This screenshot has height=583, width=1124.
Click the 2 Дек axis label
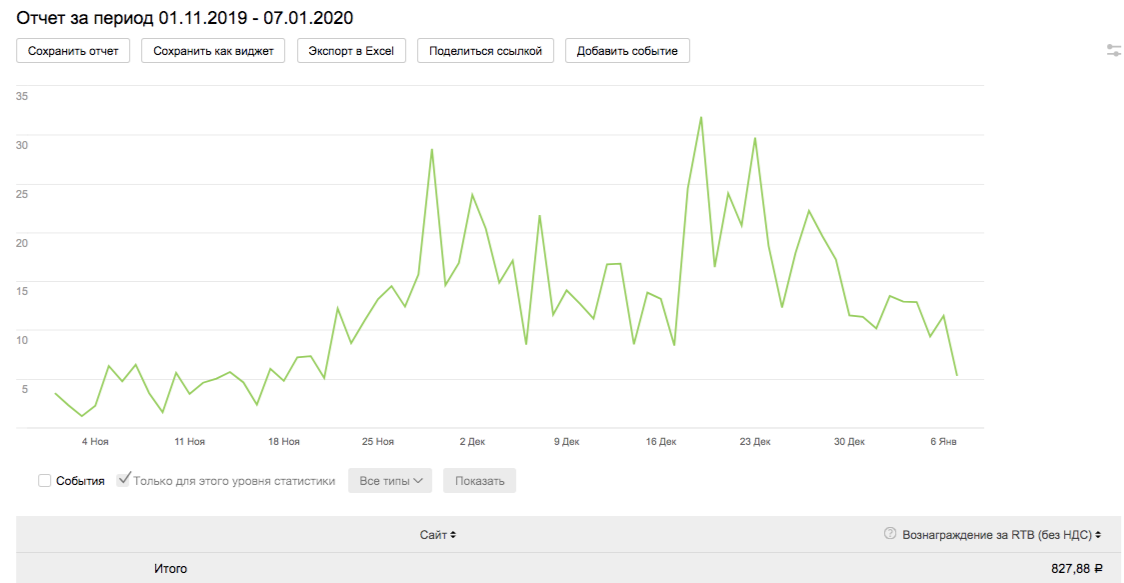point(472,441)
